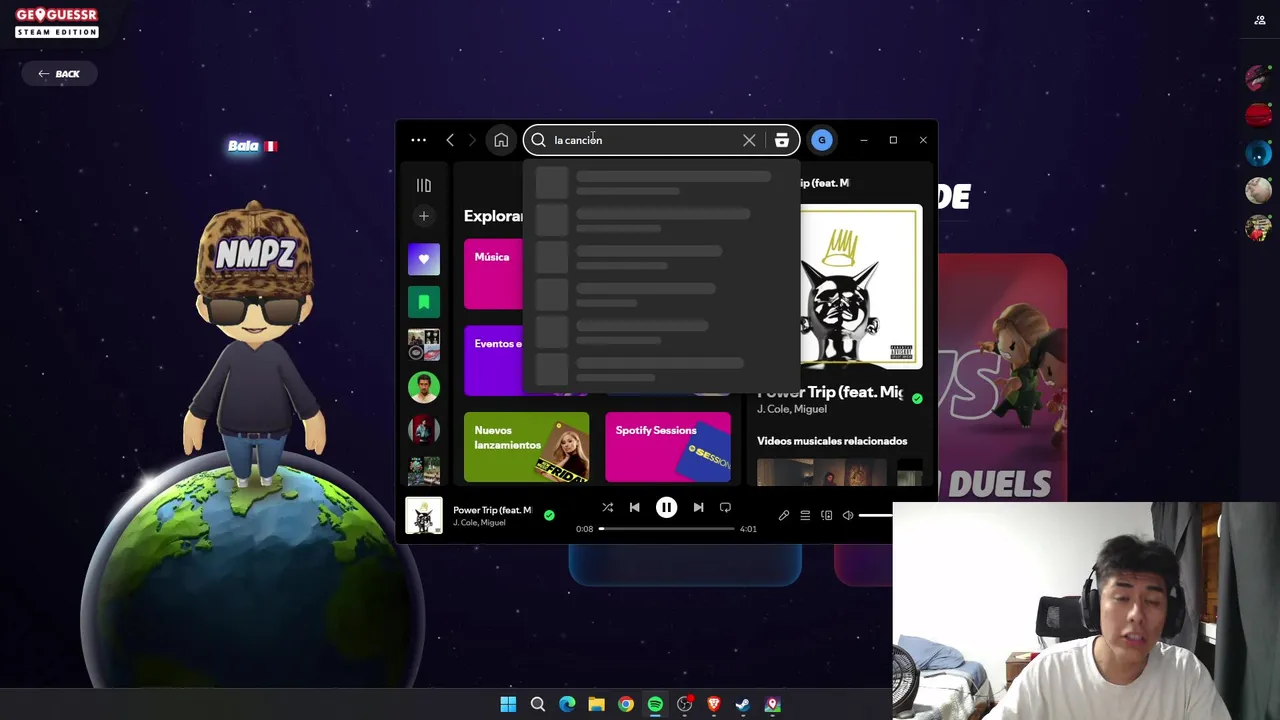Open the Spotify profile avatar menu
Viewport: 1280px width, 720px height.
coord(821,140)
